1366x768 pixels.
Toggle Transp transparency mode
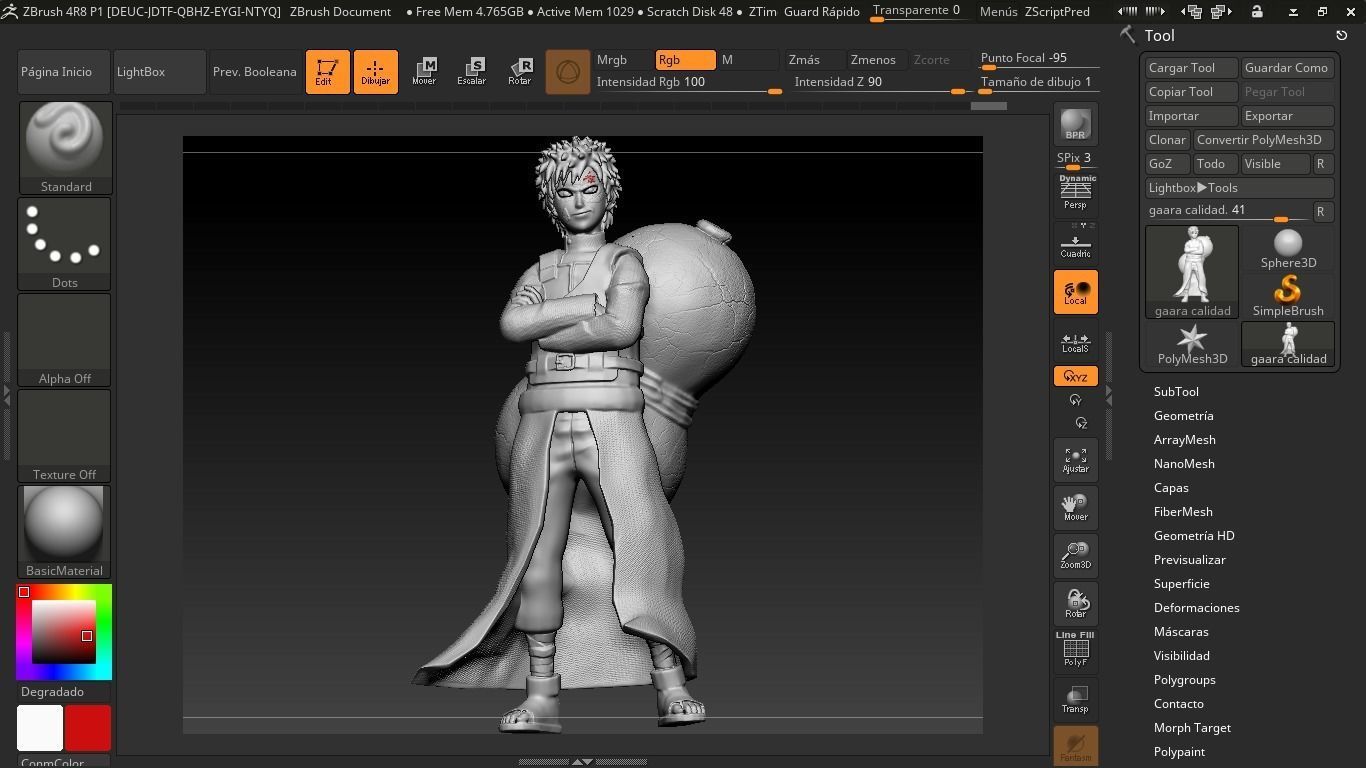point(1075,699)
